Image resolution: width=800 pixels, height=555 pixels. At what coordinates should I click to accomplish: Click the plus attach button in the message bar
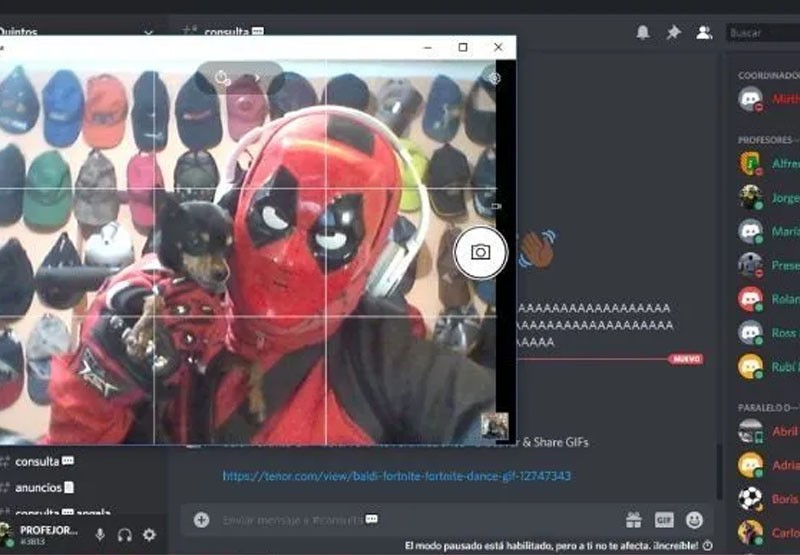(201, 520)
